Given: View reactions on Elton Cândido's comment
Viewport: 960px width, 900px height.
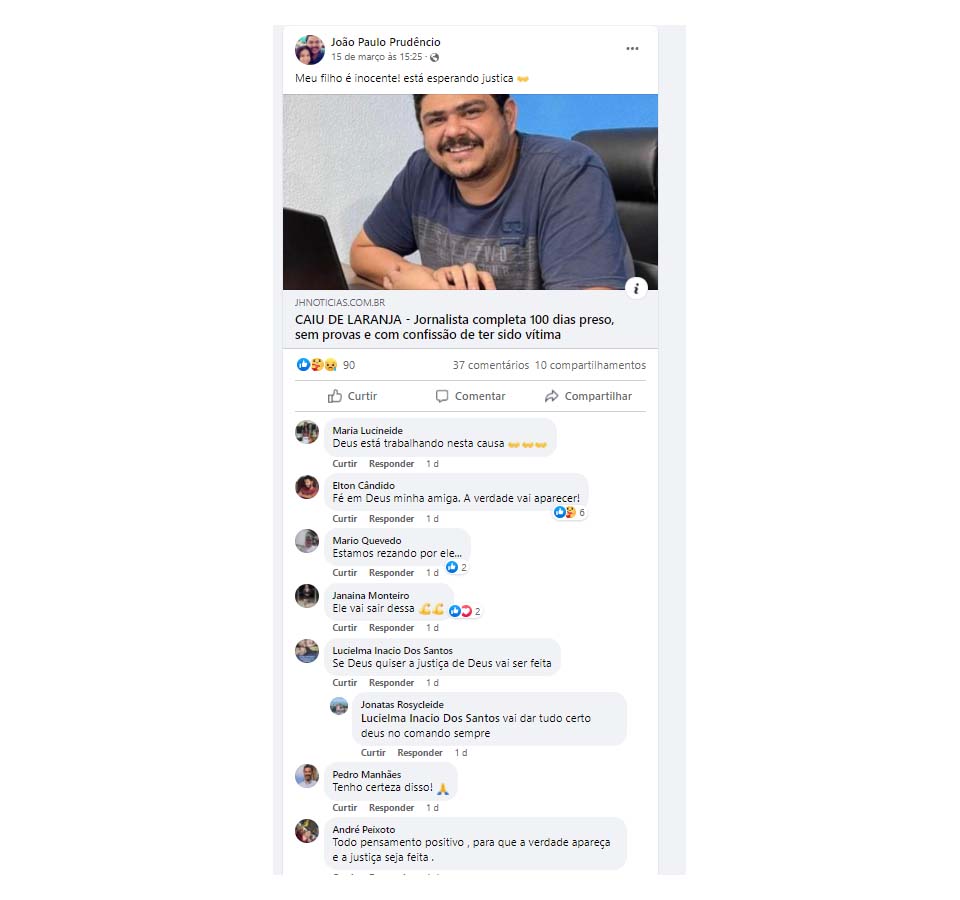Looking at the screenshot, I should pos(569,512).
